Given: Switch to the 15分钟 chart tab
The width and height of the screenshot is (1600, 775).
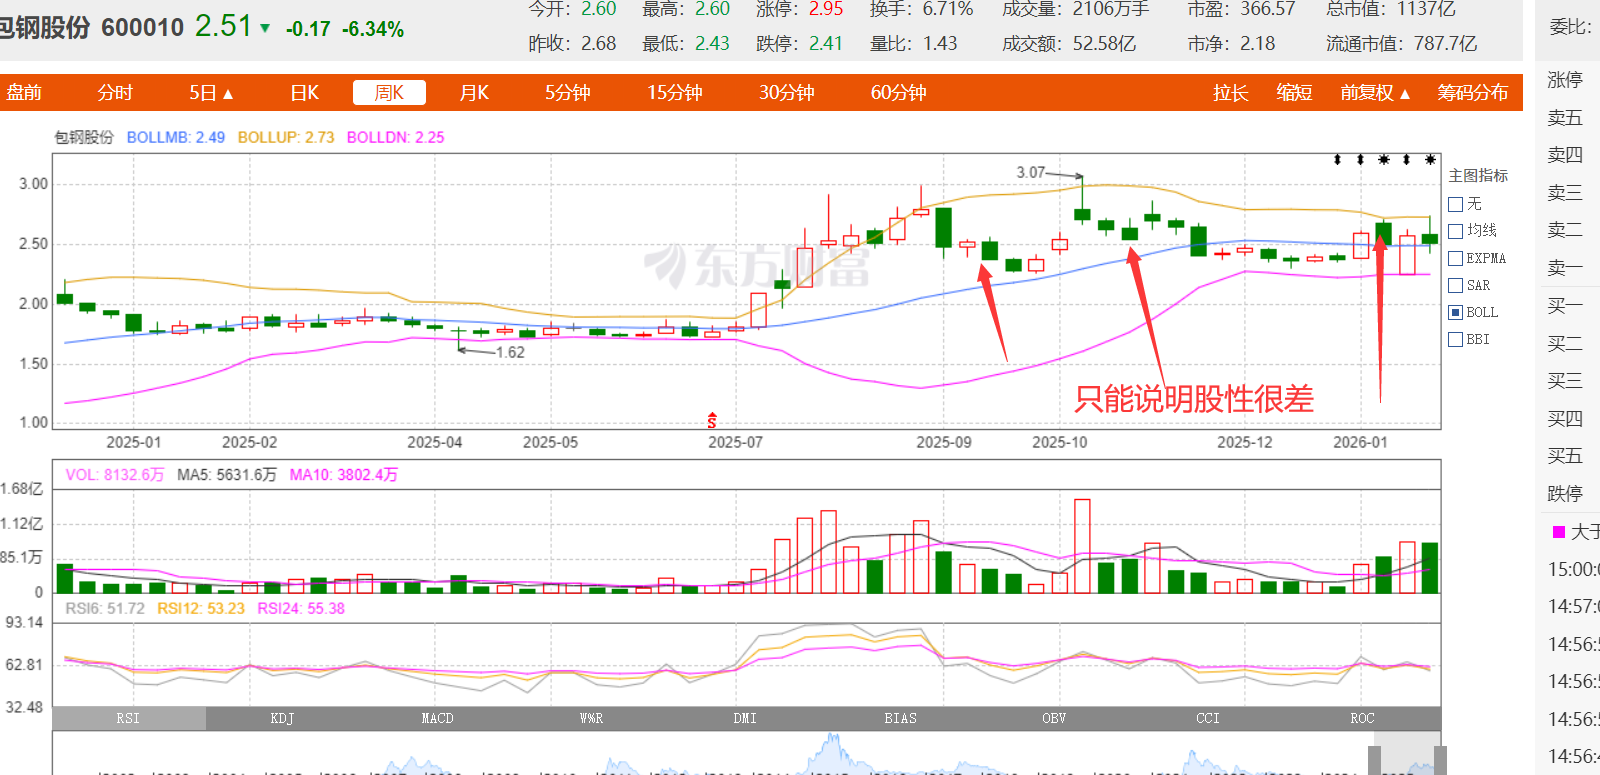Looking at the screenshot, I should pyautogui.click(x=674, y=93).
